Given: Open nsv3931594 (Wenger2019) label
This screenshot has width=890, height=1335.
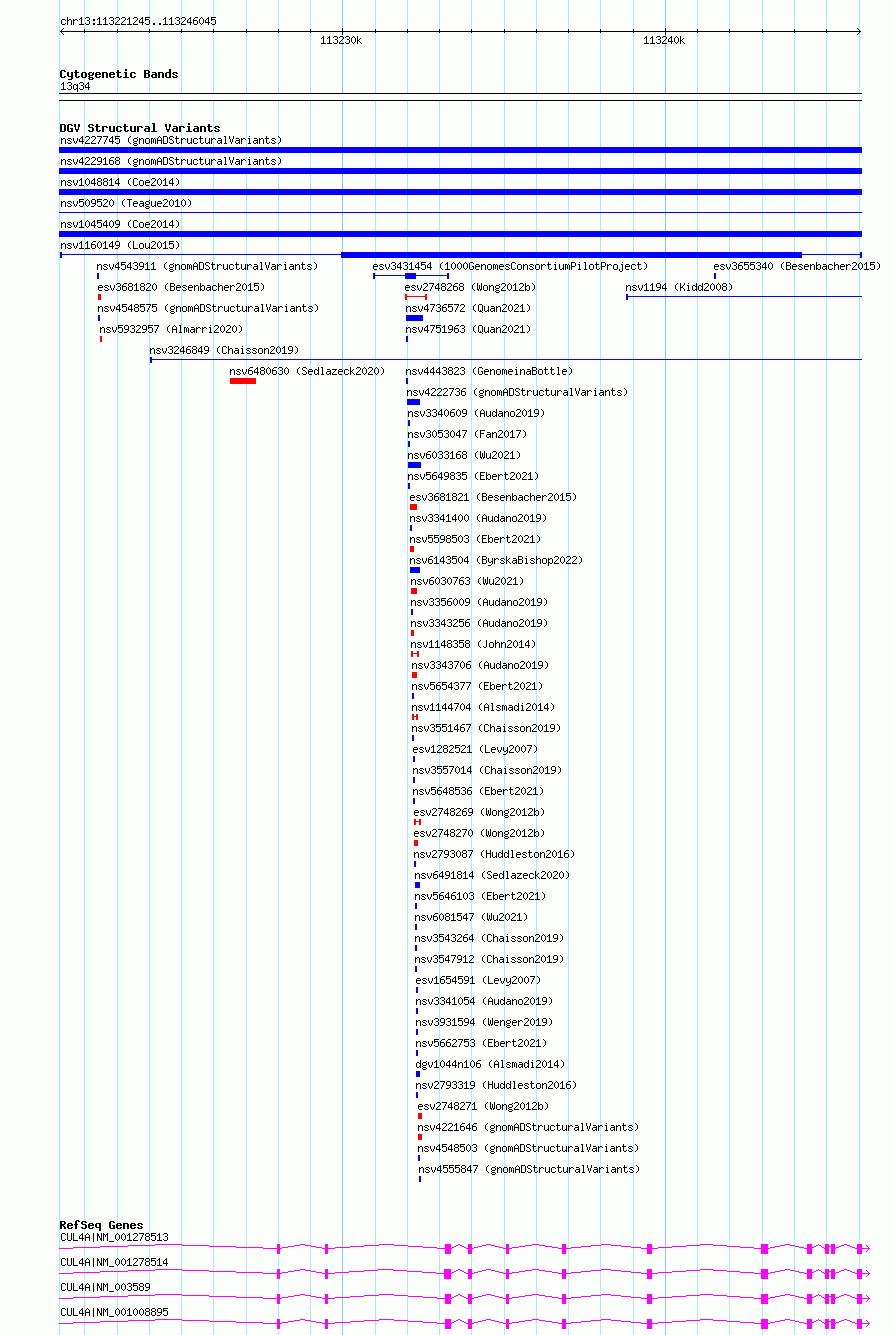Looking at the screenshot, I should click(485, 1022).
